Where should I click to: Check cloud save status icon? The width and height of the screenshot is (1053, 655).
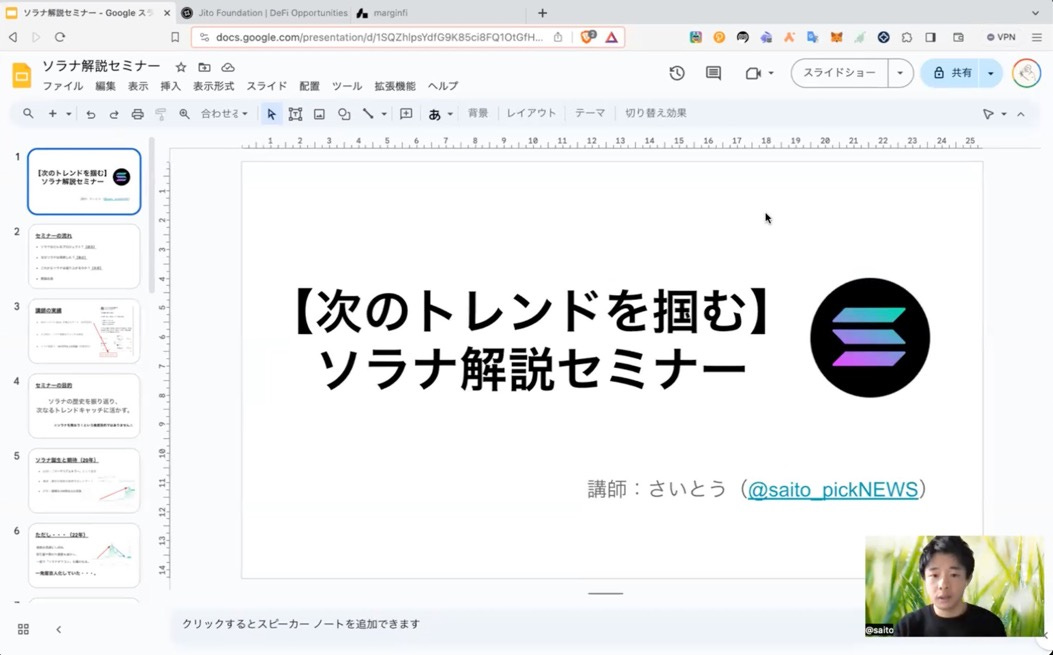coord(228,67)
